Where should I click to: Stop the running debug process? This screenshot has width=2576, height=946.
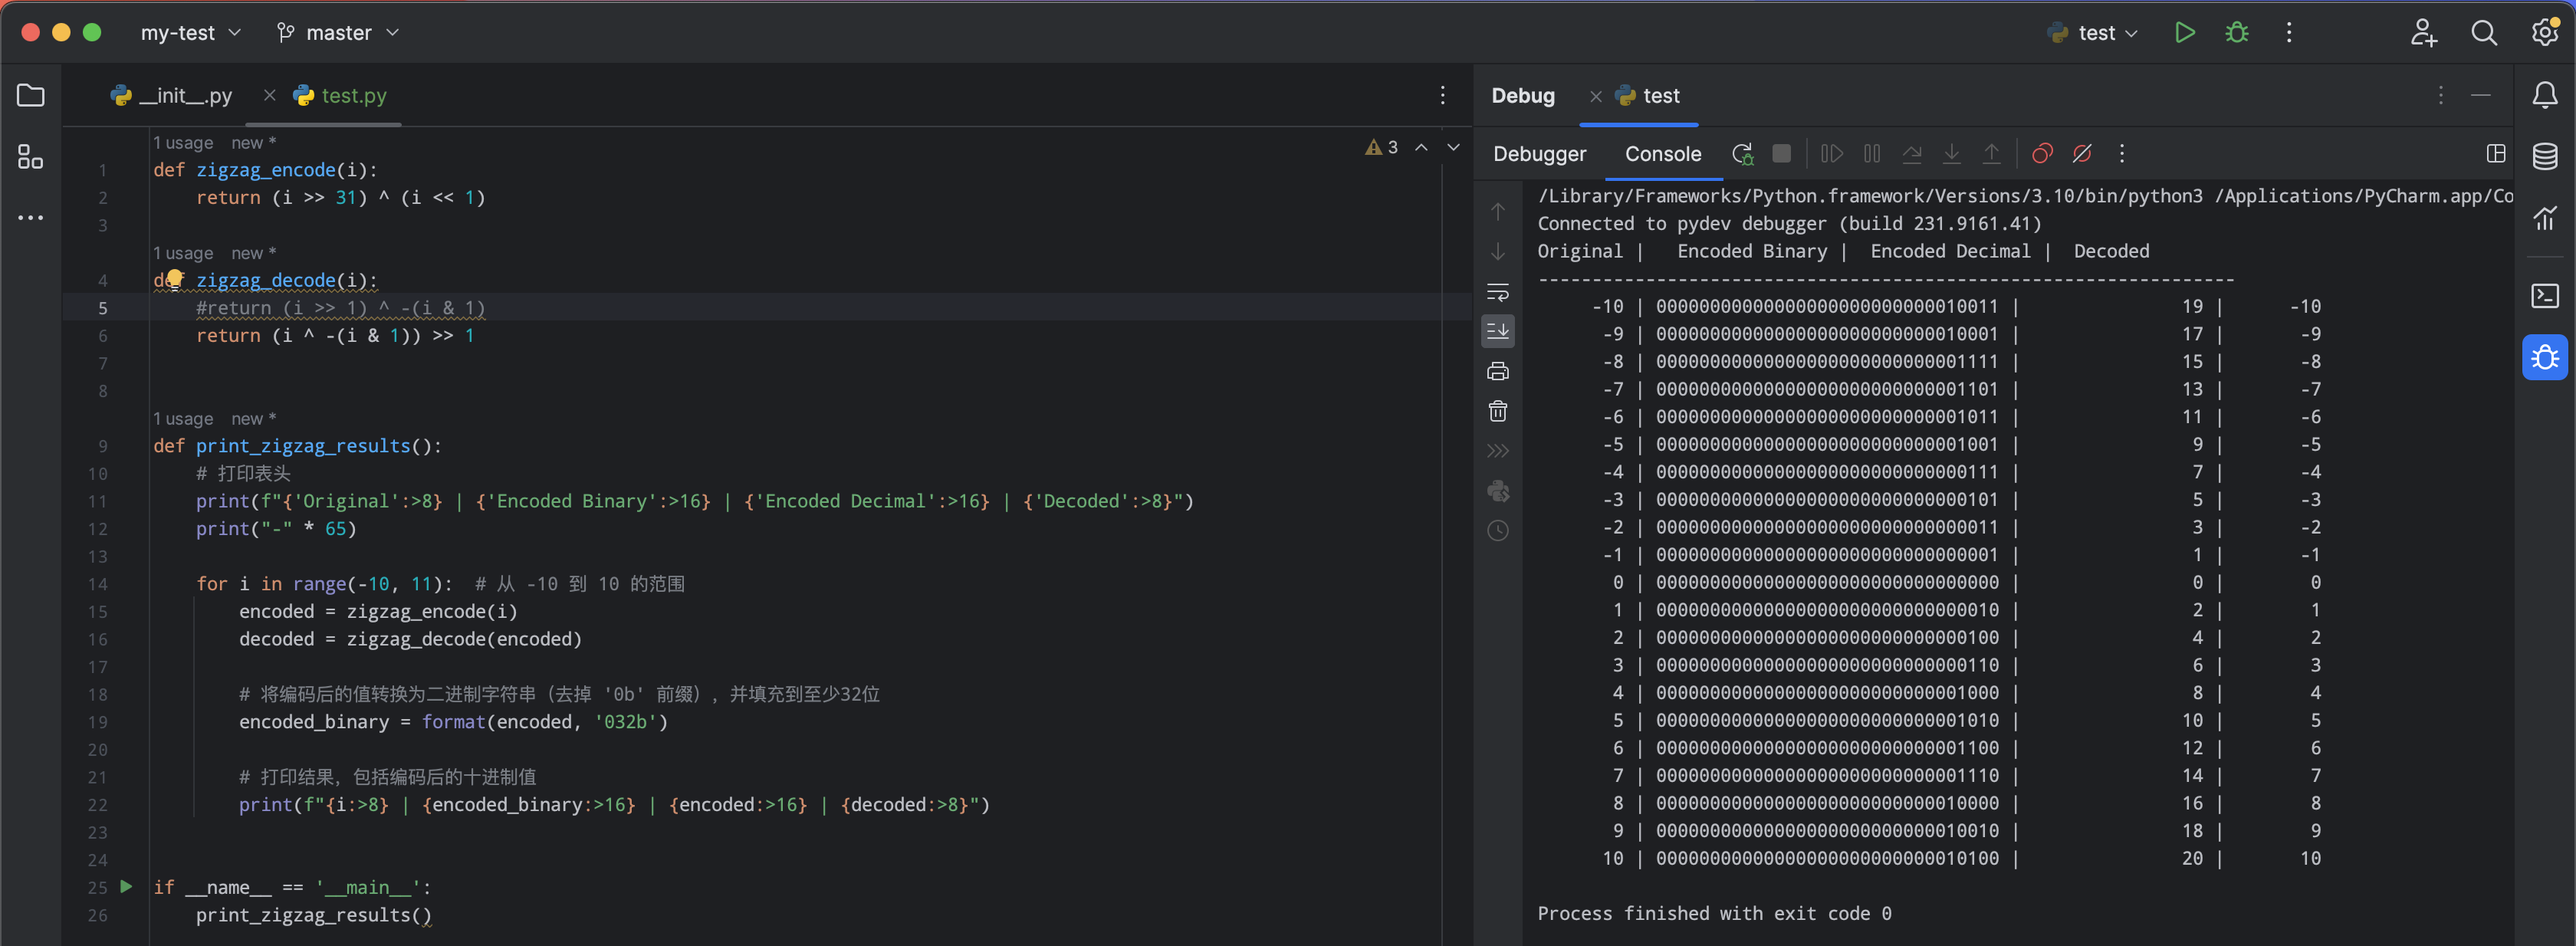[x=1781, y=154]
